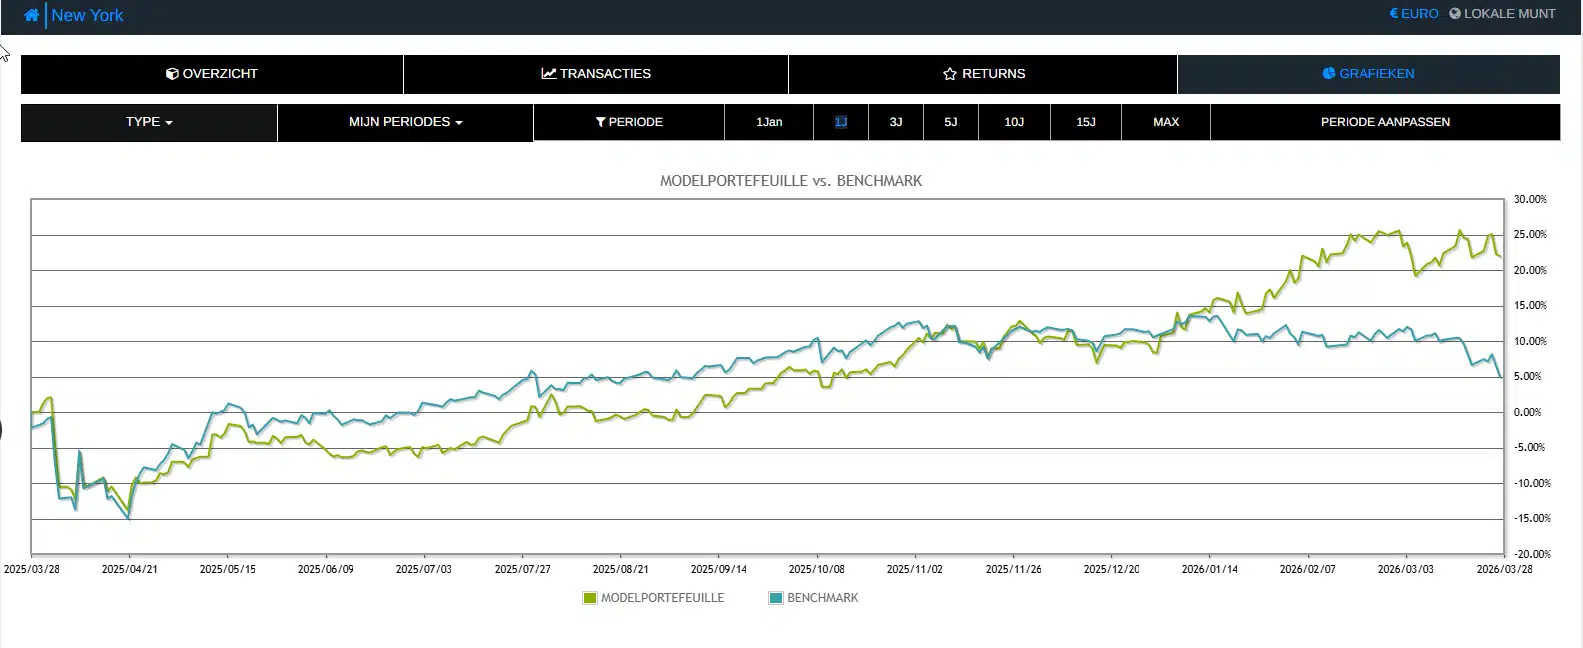Click the cube icon on Overzicht tab
Viewport: 1583px width, 648px height.
pyautogui.click(x=172, y=74)
